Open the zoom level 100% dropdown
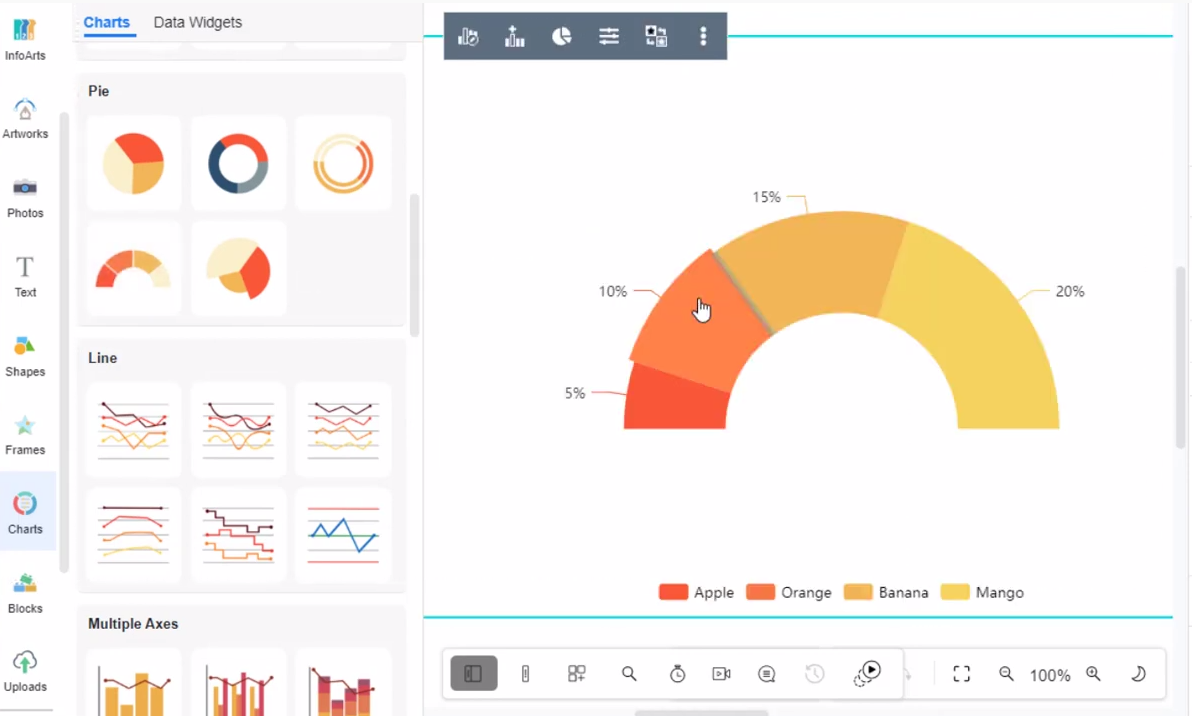The image size is (1192, 716). pyautogui.click(x=1050, y=675)
